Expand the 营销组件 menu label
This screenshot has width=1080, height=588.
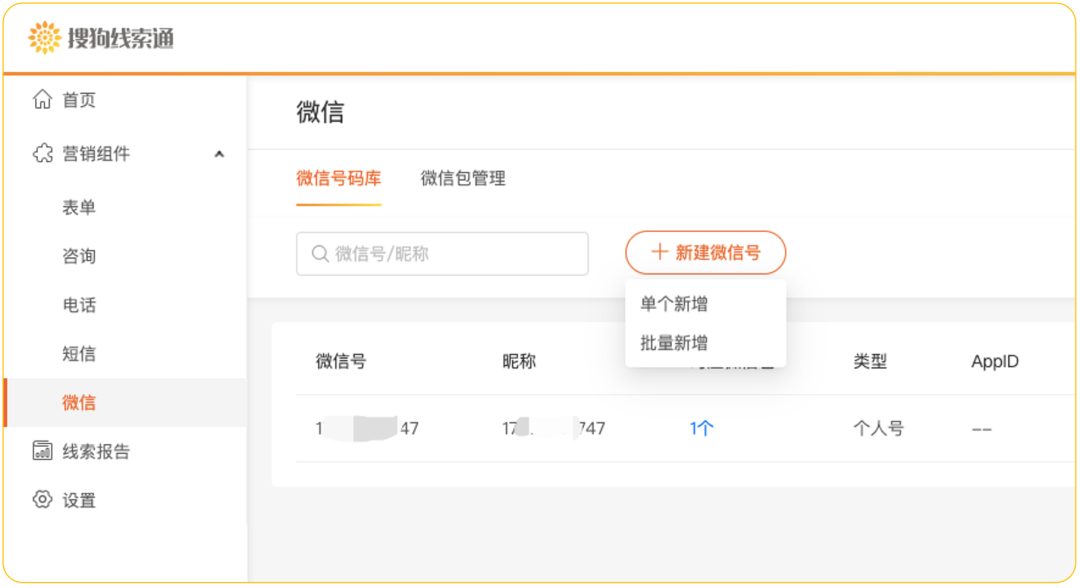coord(96,154)
